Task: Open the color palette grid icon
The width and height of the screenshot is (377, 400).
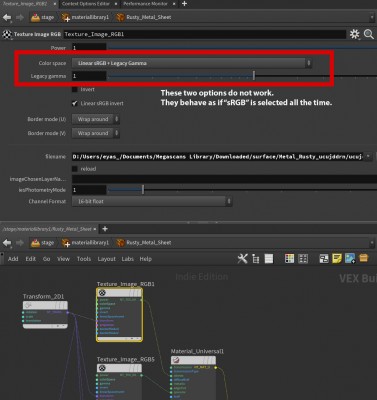Action: (289, 259)
